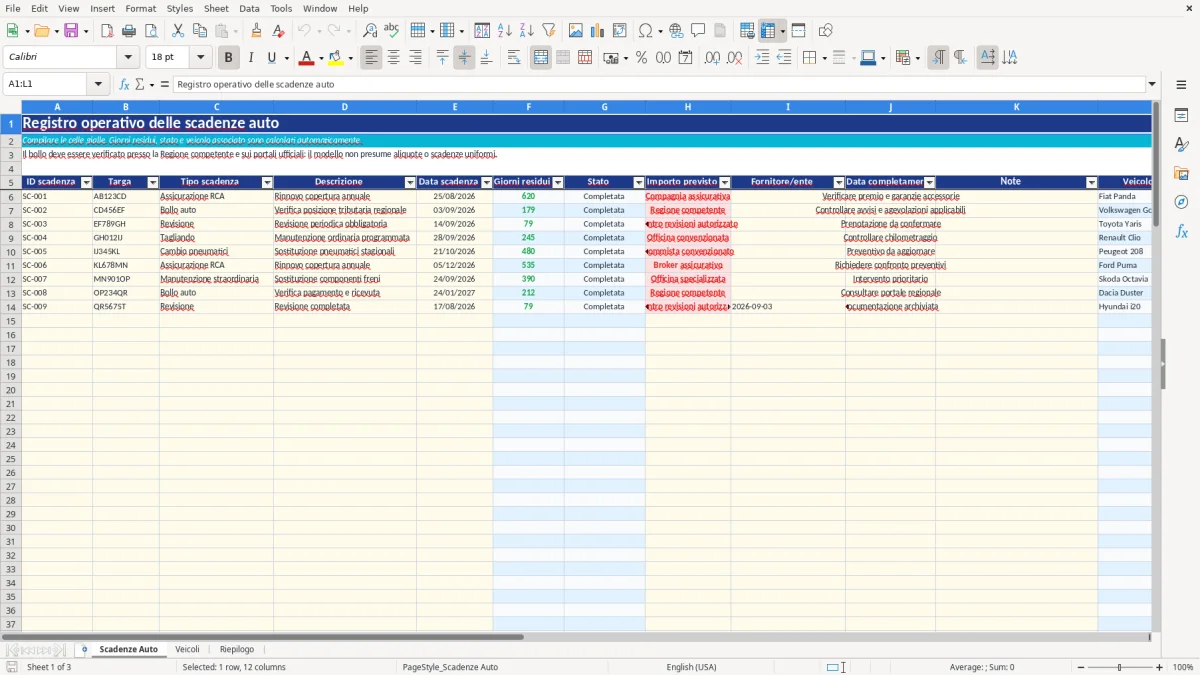Toggle Merge and Center Cells
This screenshot has height=675, width=1200.
(x=541, y=58)
